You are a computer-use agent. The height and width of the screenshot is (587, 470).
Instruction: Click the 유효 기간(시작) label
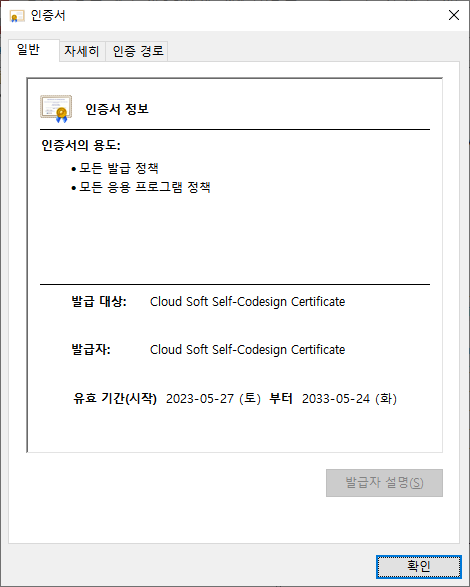pyautogui.click(x=115, y=398)
